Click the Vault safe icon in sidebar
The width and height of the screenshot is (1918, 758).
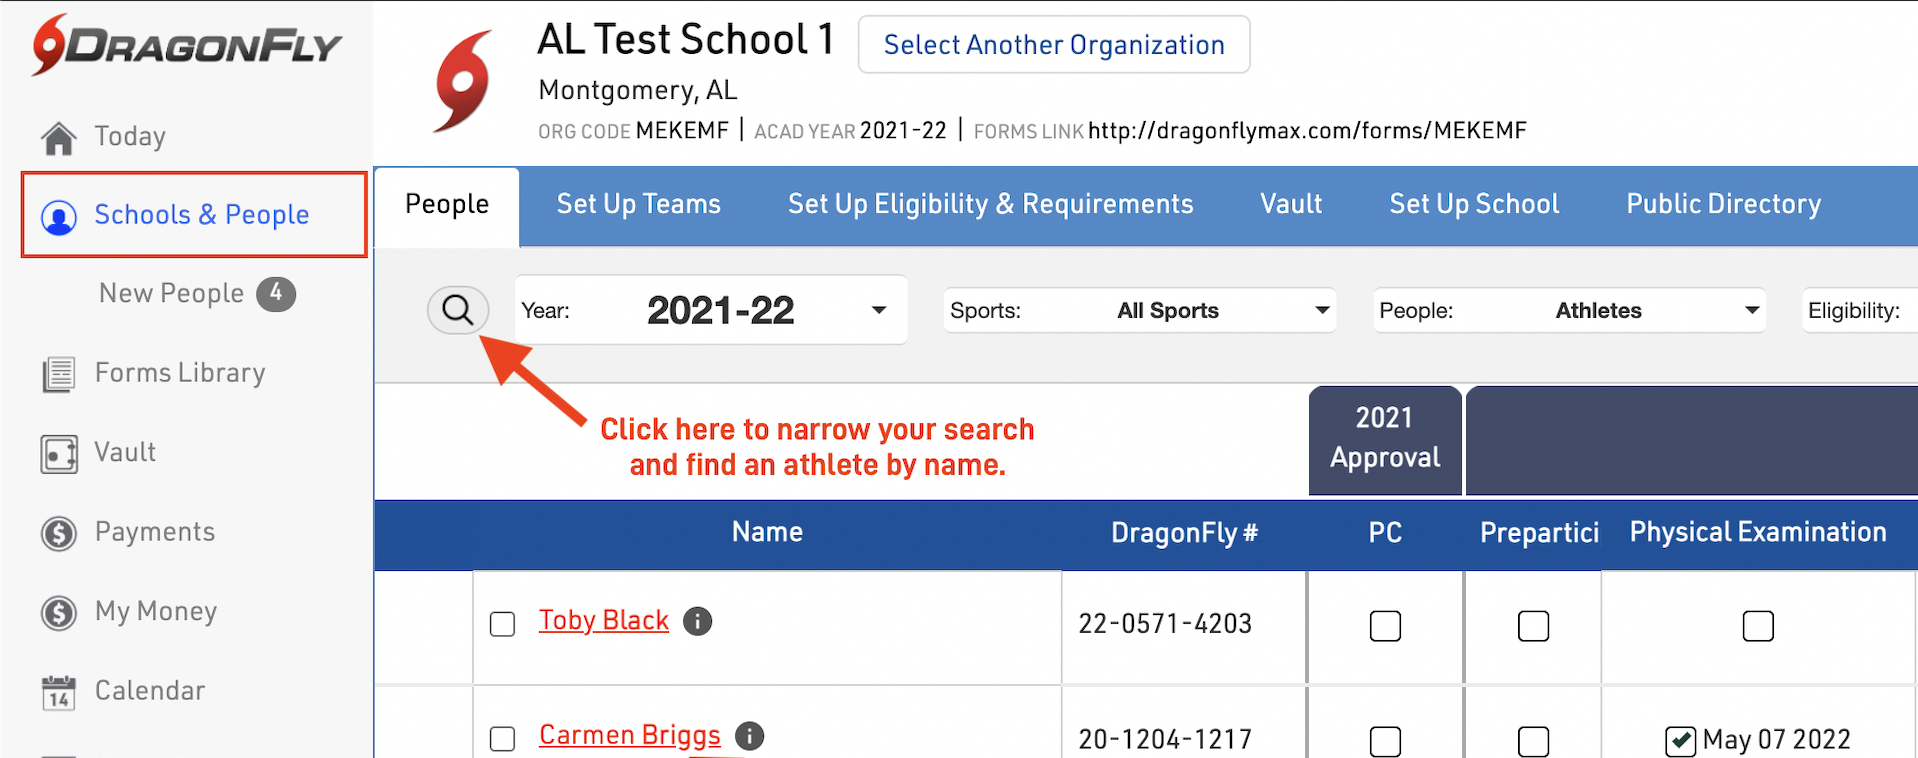click(59, 453)
